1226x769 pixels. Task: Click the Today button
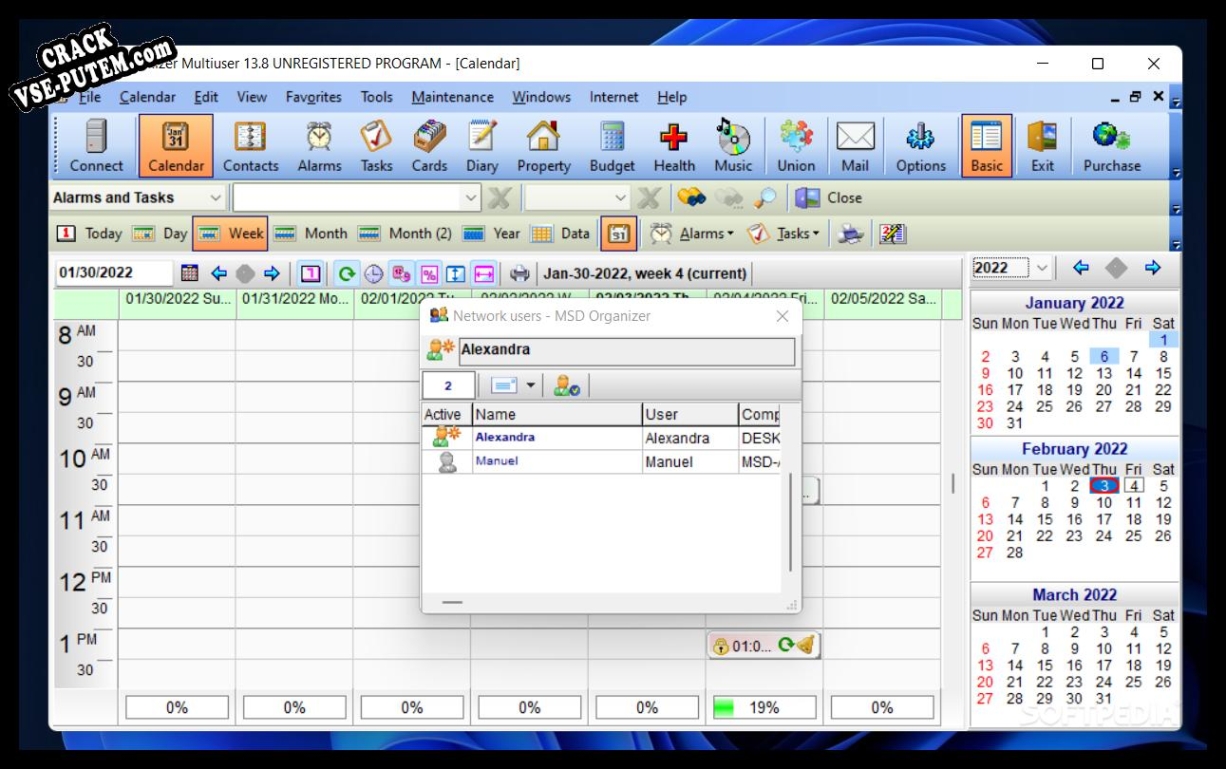(90, 234)
